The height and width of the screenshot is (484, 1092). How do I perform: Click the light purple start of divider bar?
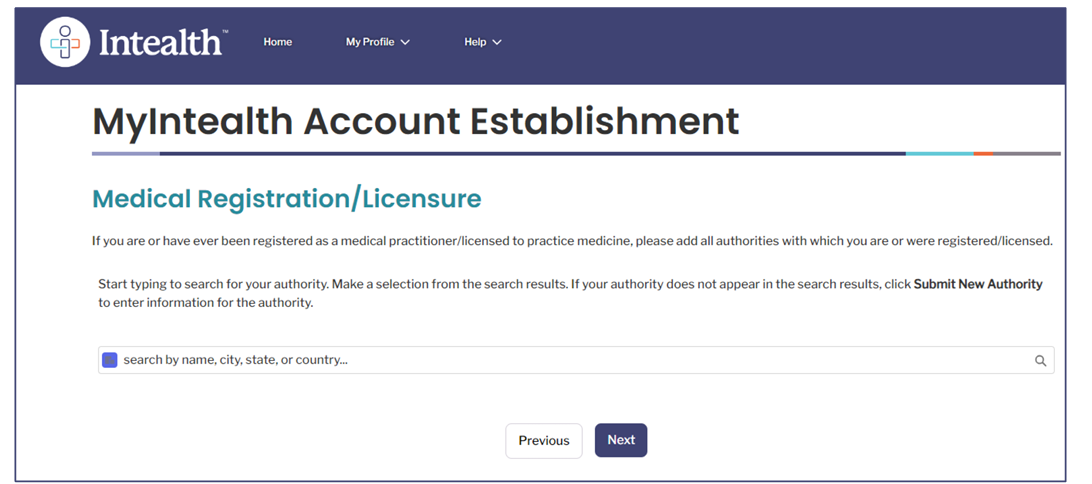pos(125,153)
